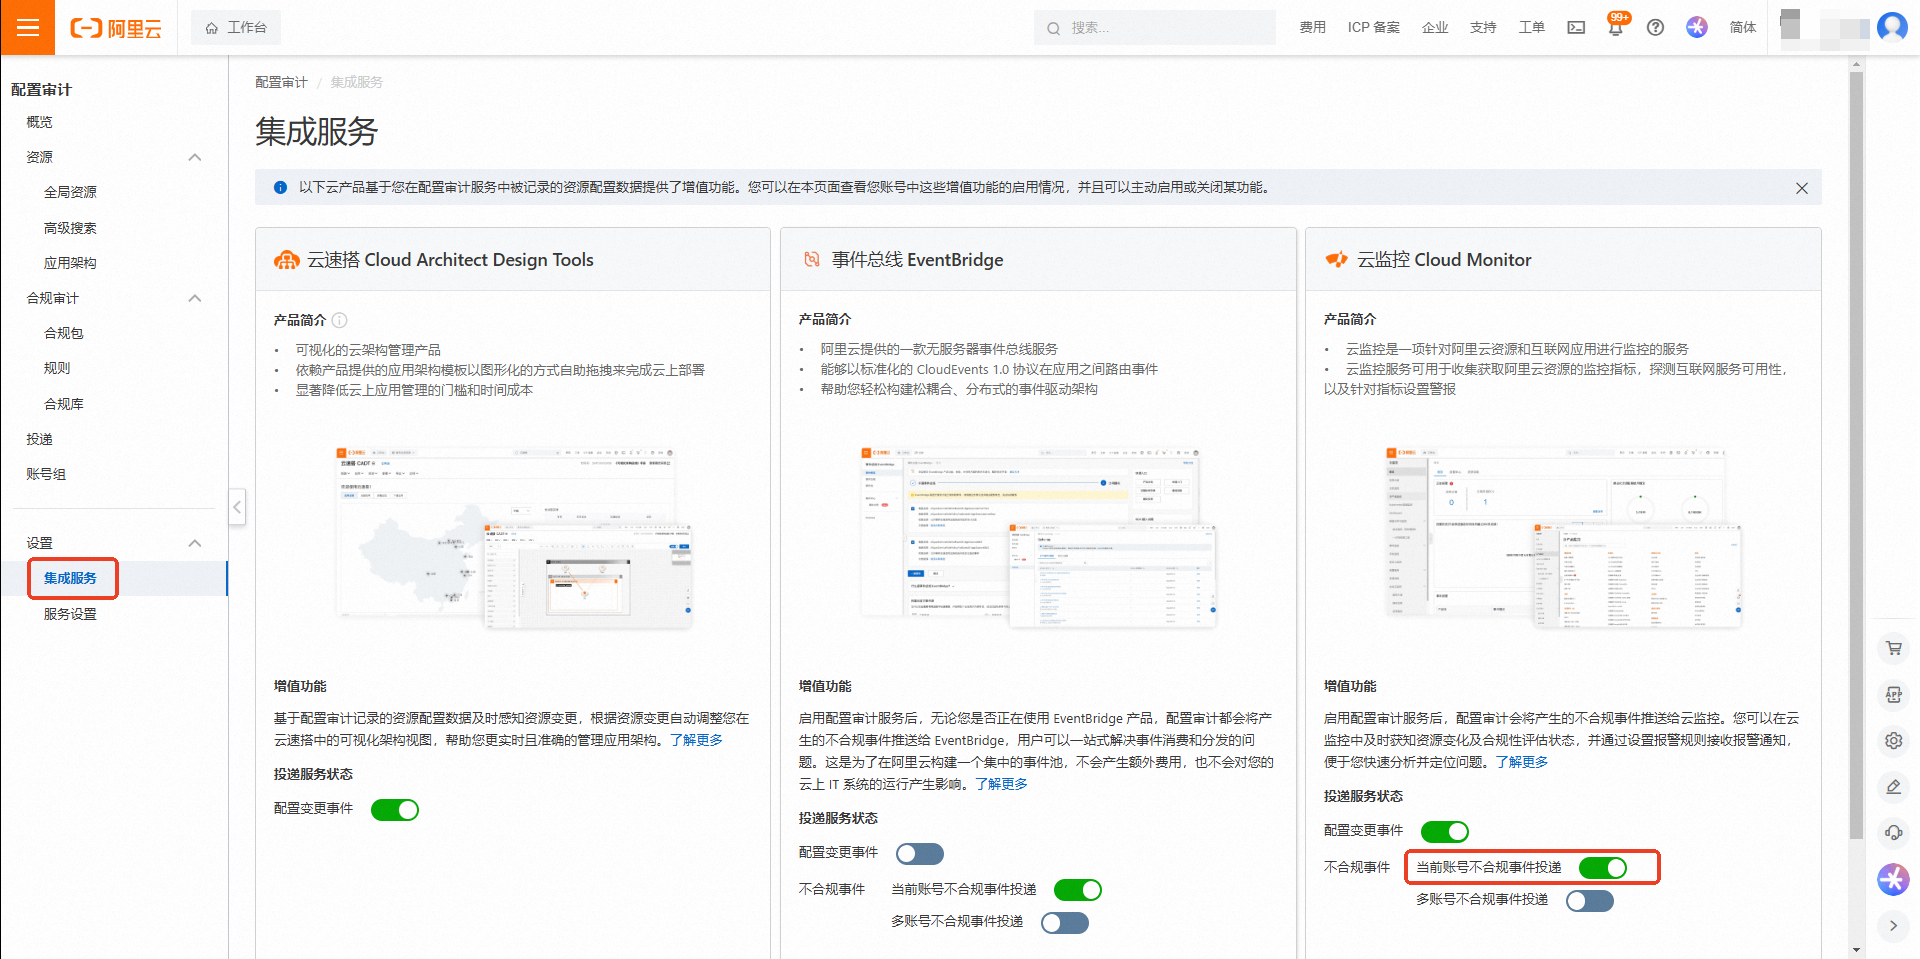This screenshot has height=959, width=1920.
Task: Open 合规库 in the sidebar
Action: point(64,404)
